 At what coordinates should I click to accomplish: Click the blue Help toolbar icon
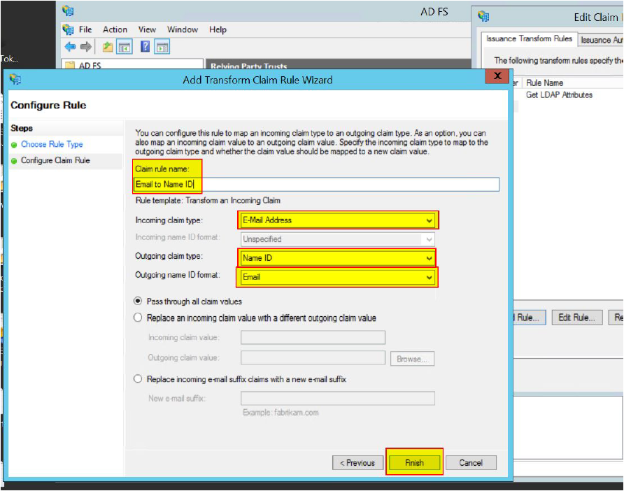click(146, 47)
